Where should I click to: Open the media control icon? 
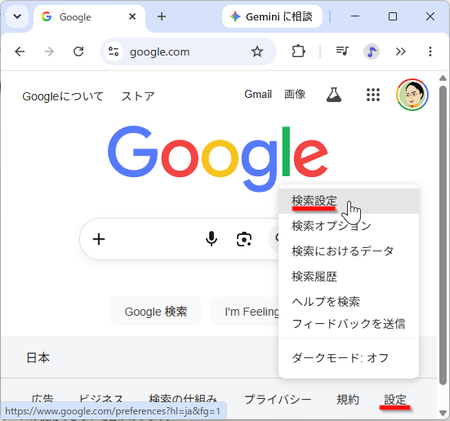click(342, 51)
